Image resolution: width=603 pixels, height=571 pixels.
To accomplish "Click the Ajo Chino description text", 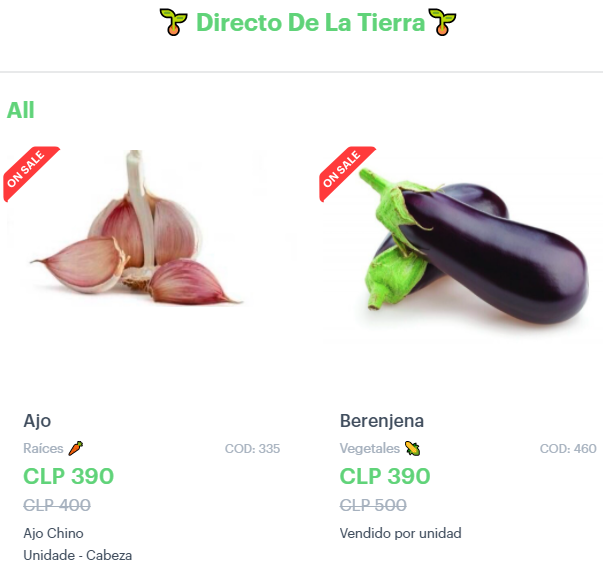I will tap(53, 533).
